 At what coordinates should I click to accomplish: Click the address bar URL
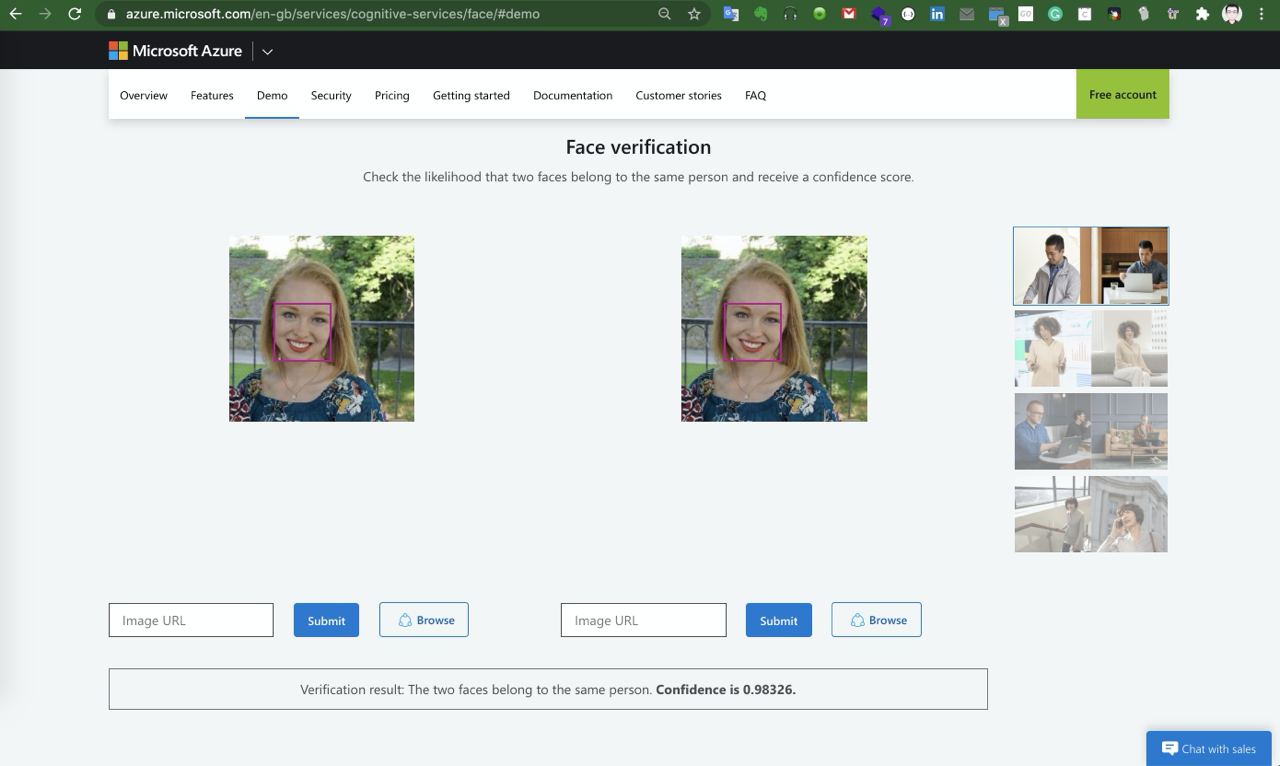[x=333, y=14]
